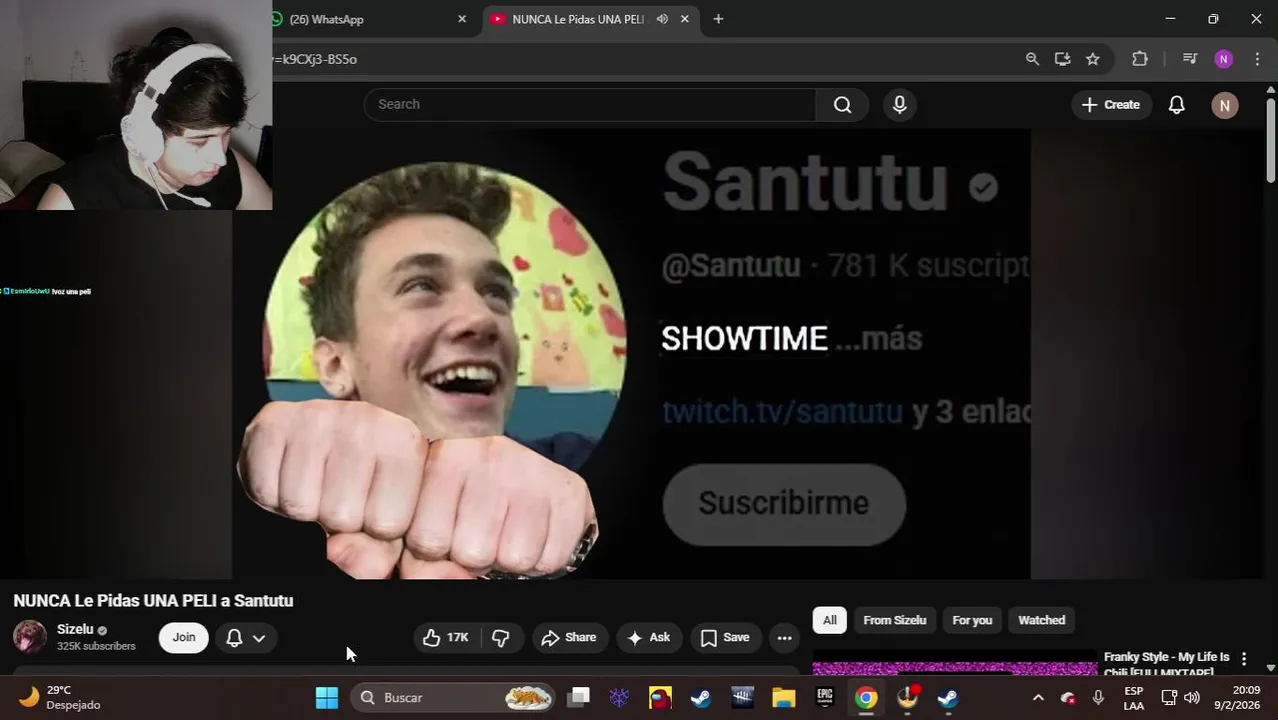Click the Ask button
Viewport: 1278px width, 720px height.
tap(648, 638)
